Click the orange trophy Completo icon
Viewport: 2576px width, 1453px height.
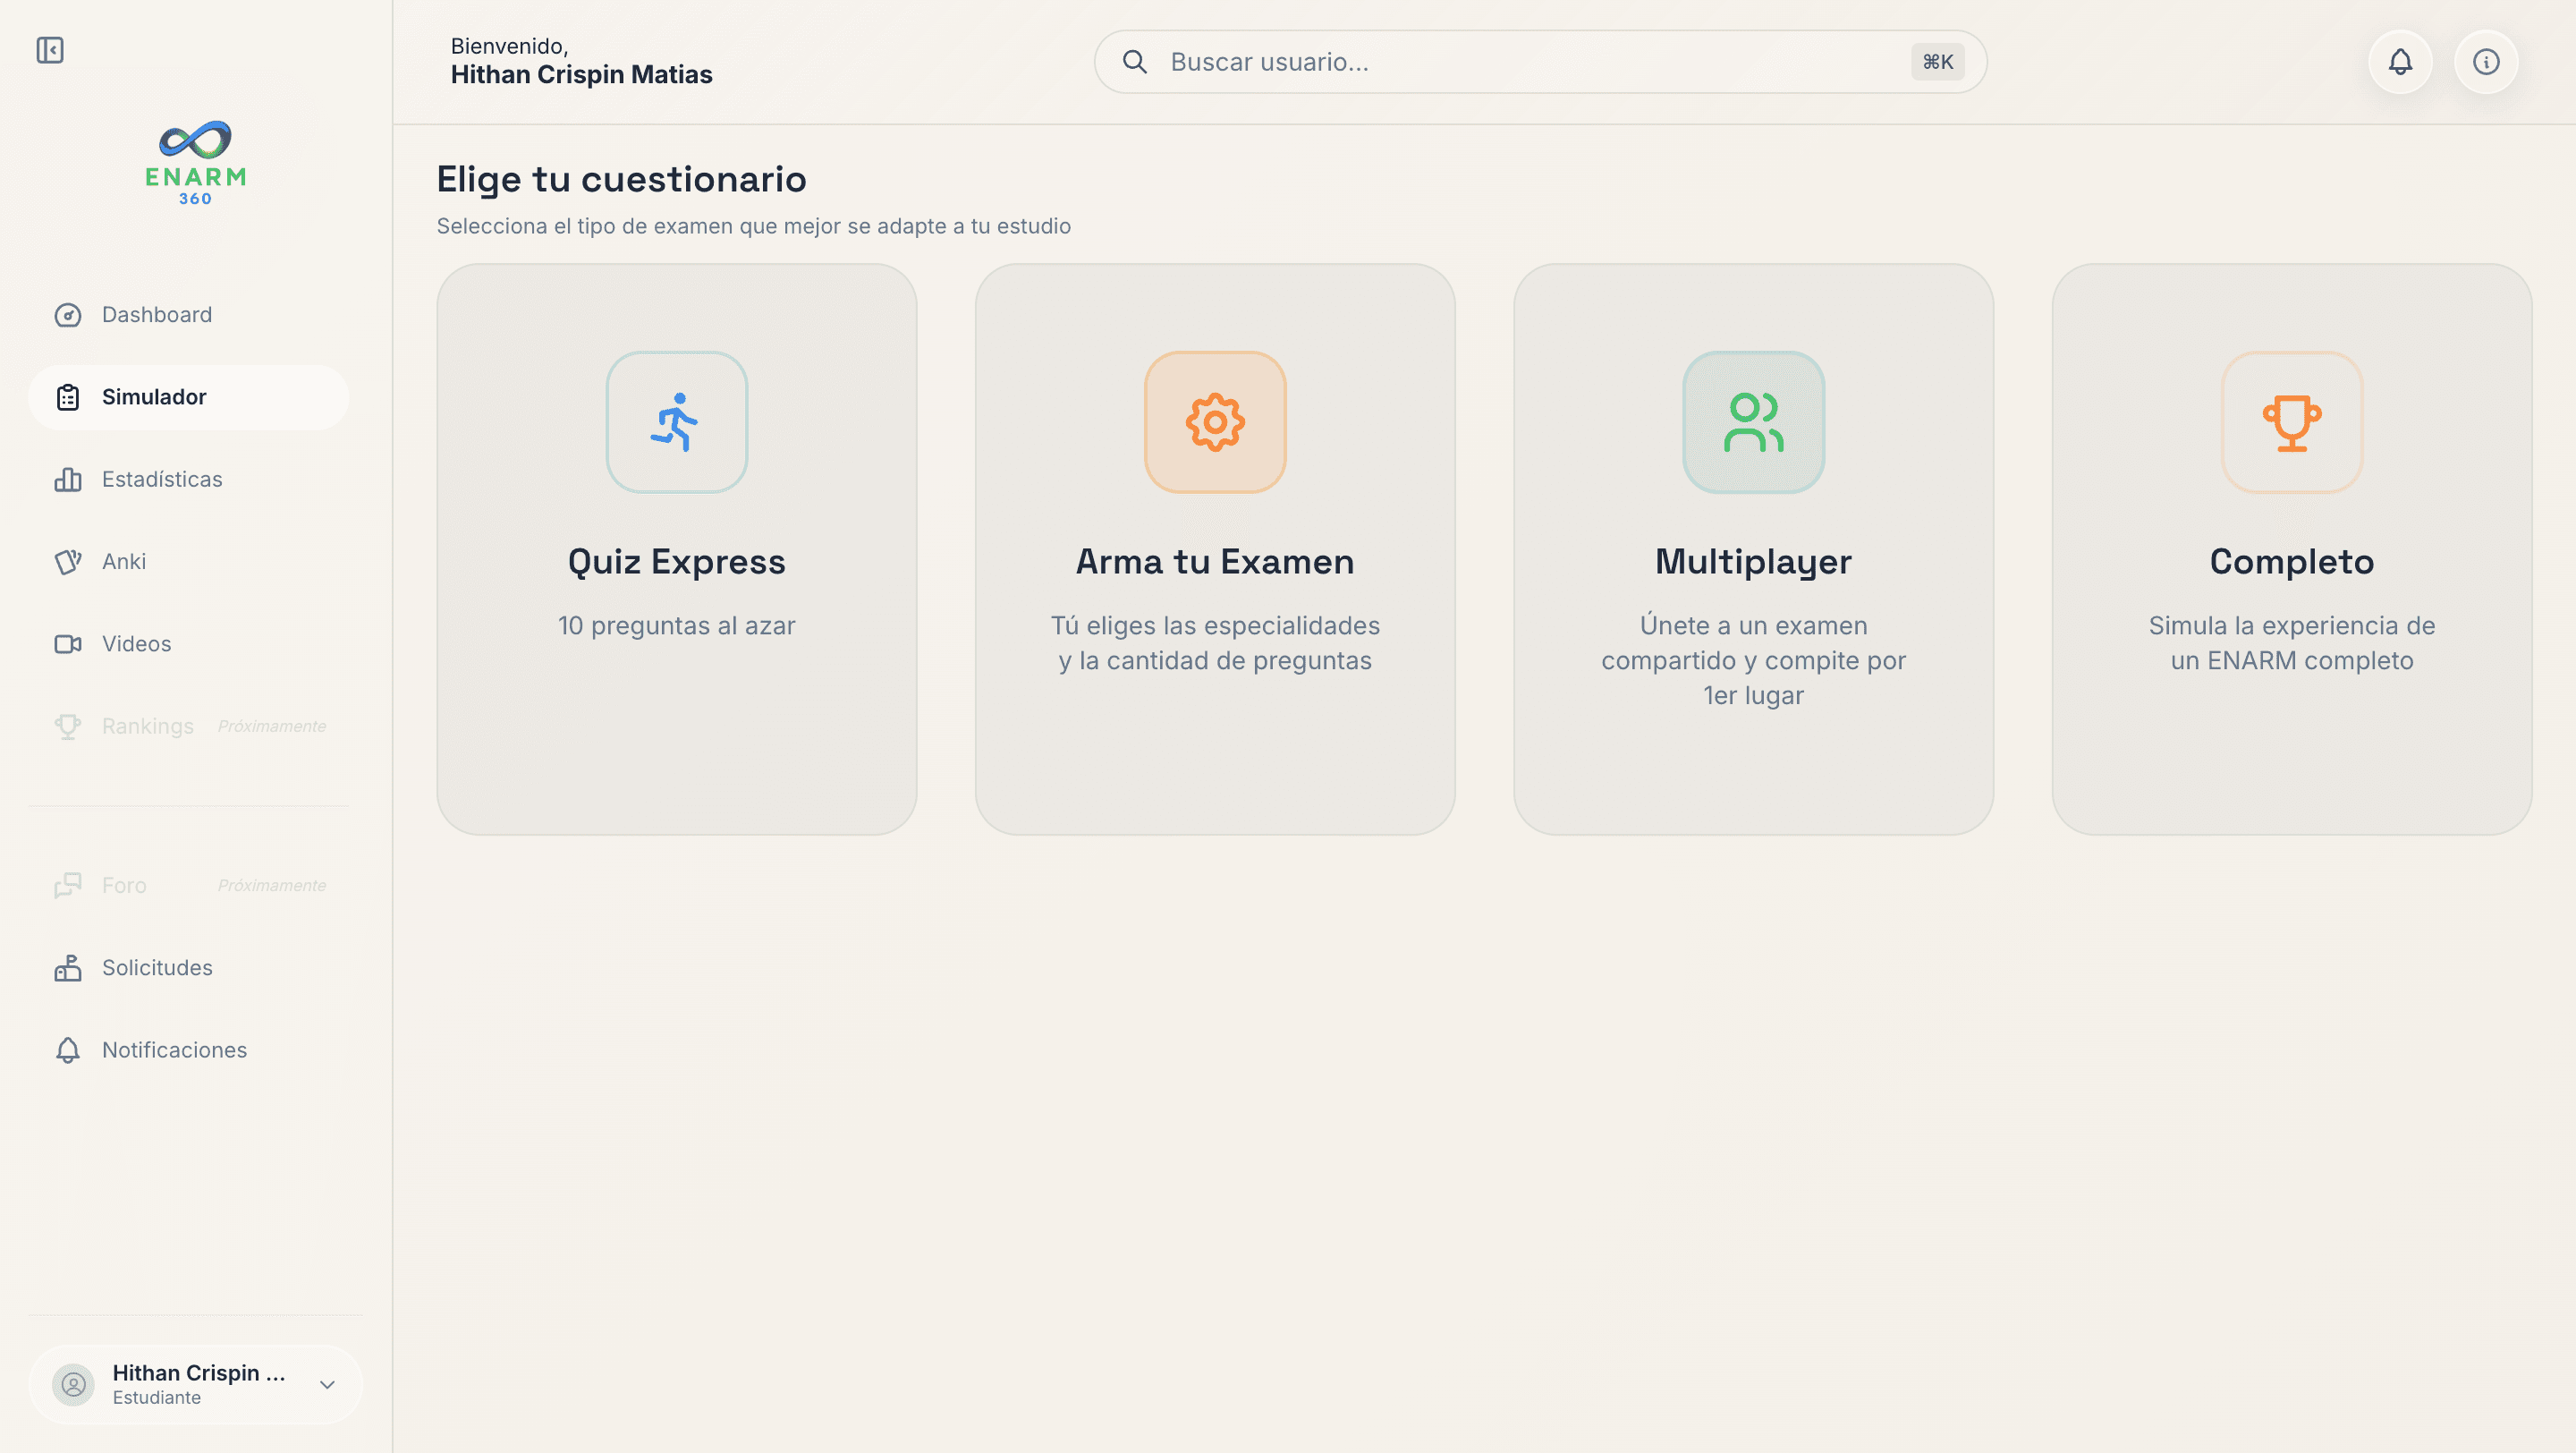pyautogui.click(x=2292, y=422)
